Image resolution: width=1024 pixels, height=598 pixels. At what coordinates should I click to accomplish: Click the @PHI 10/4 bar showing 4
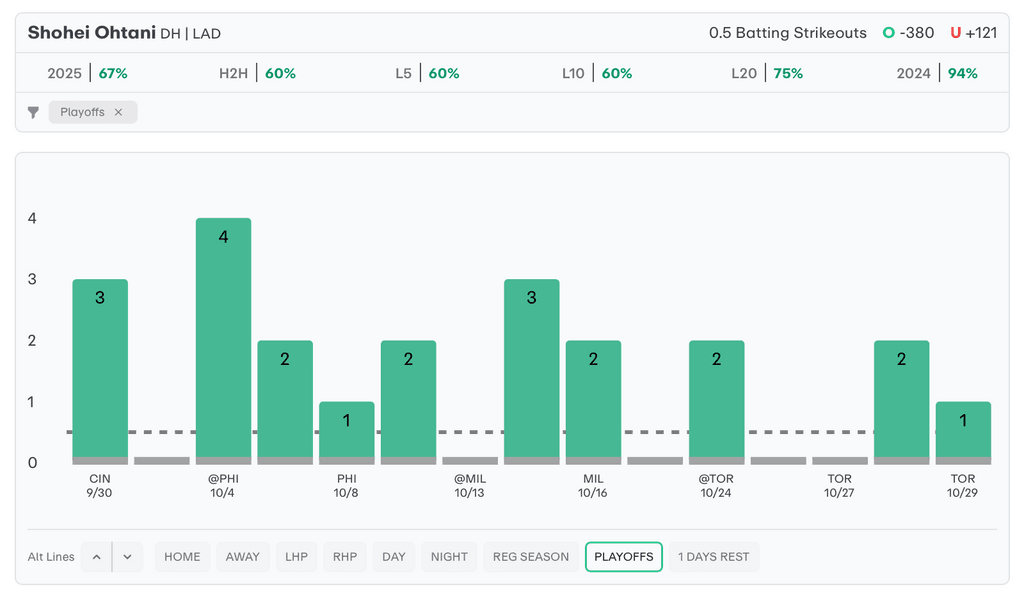223,340
